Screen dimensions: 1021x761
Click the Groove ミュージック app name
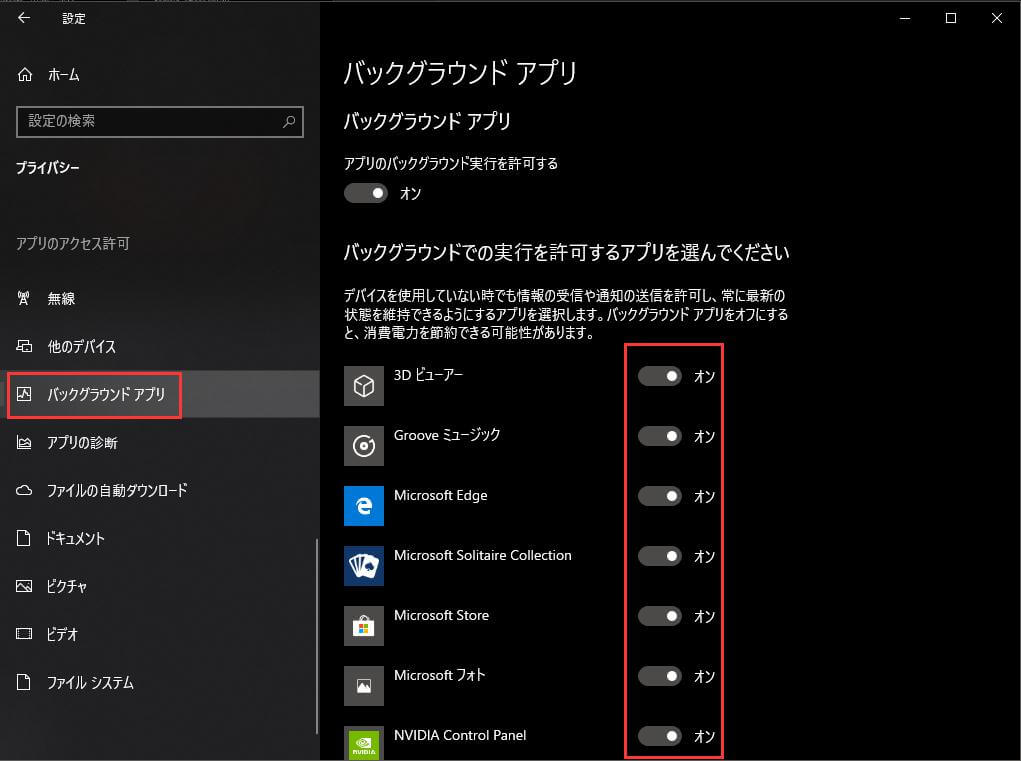447,435
